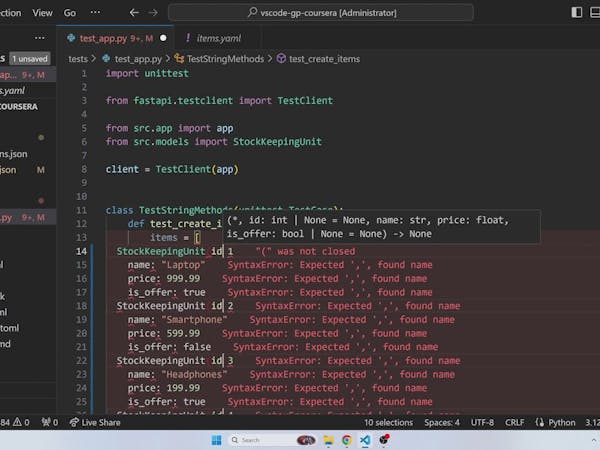Image resolution: width=600 pixels, height=450 pixels.
Task: Click line number 14 in the gutter
Action: [x=81, y=251]
